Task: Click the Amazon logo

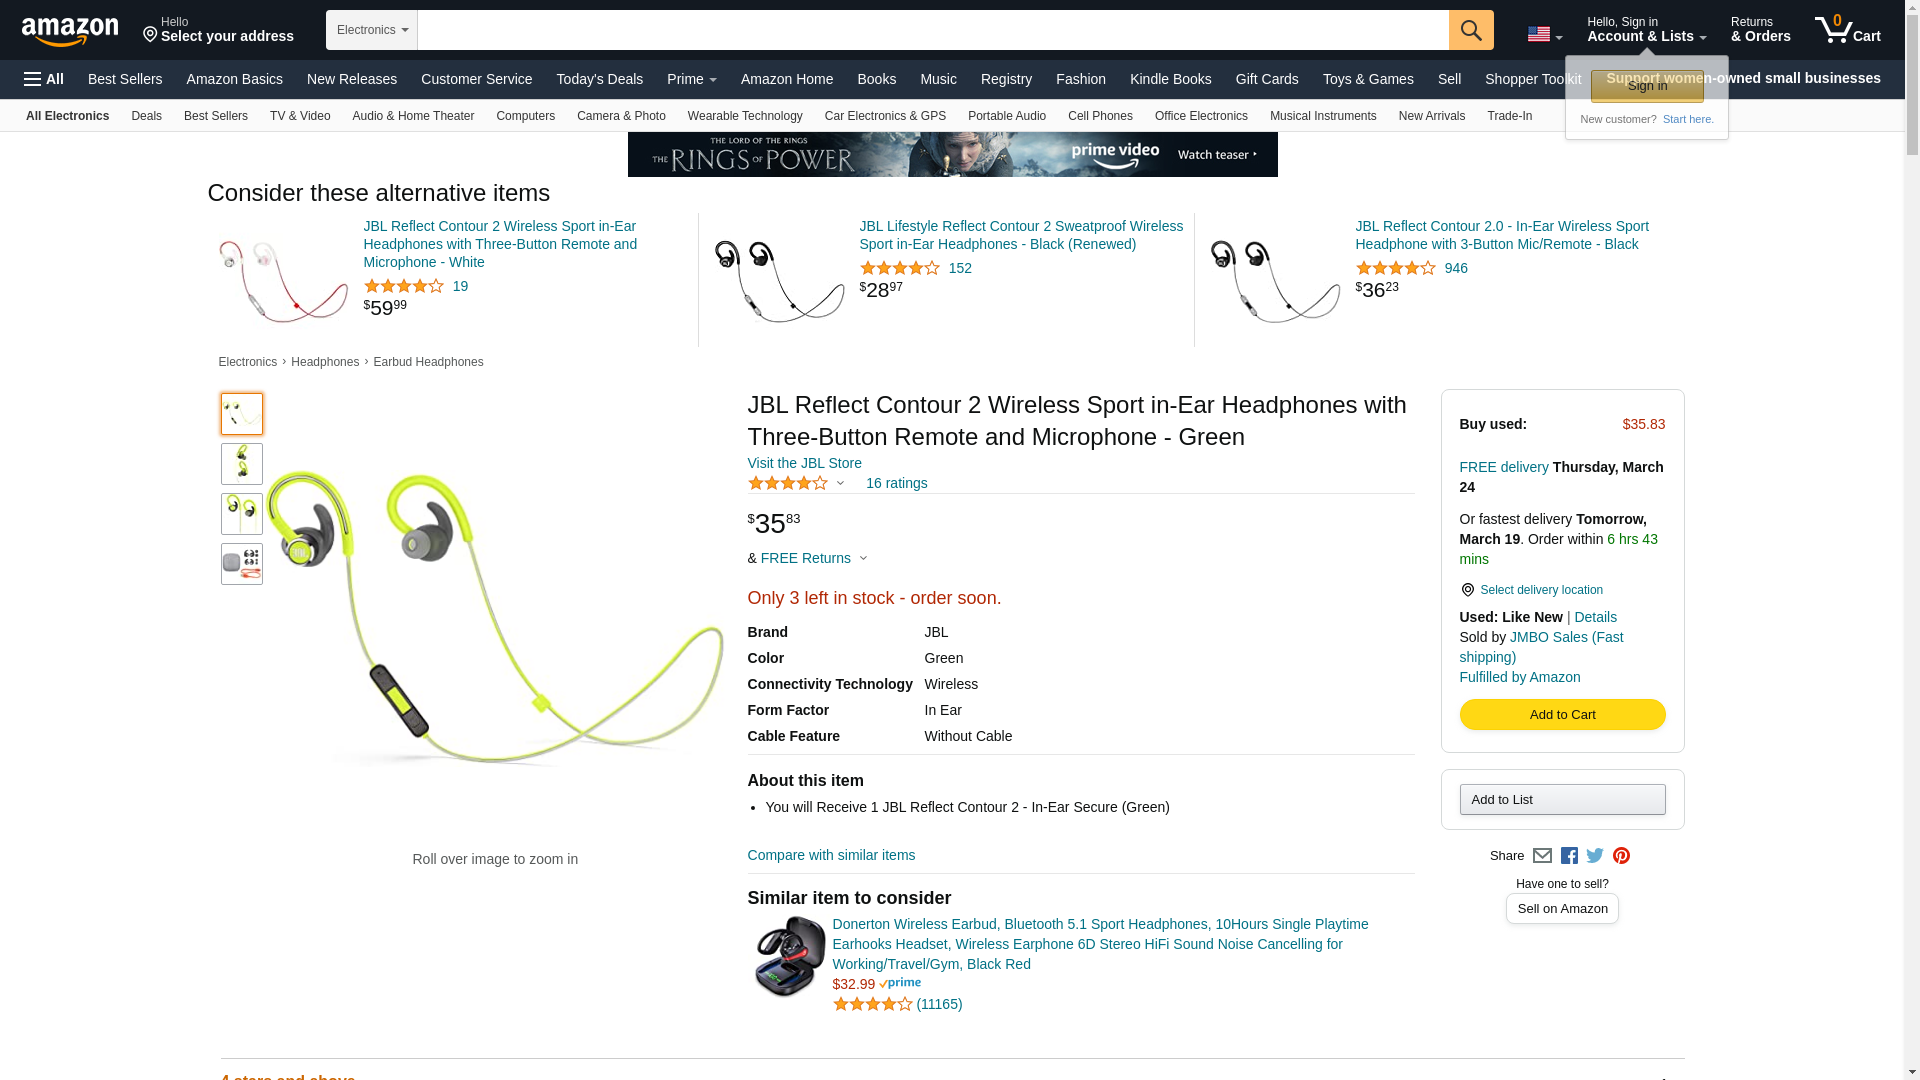Action: (70, 31)
